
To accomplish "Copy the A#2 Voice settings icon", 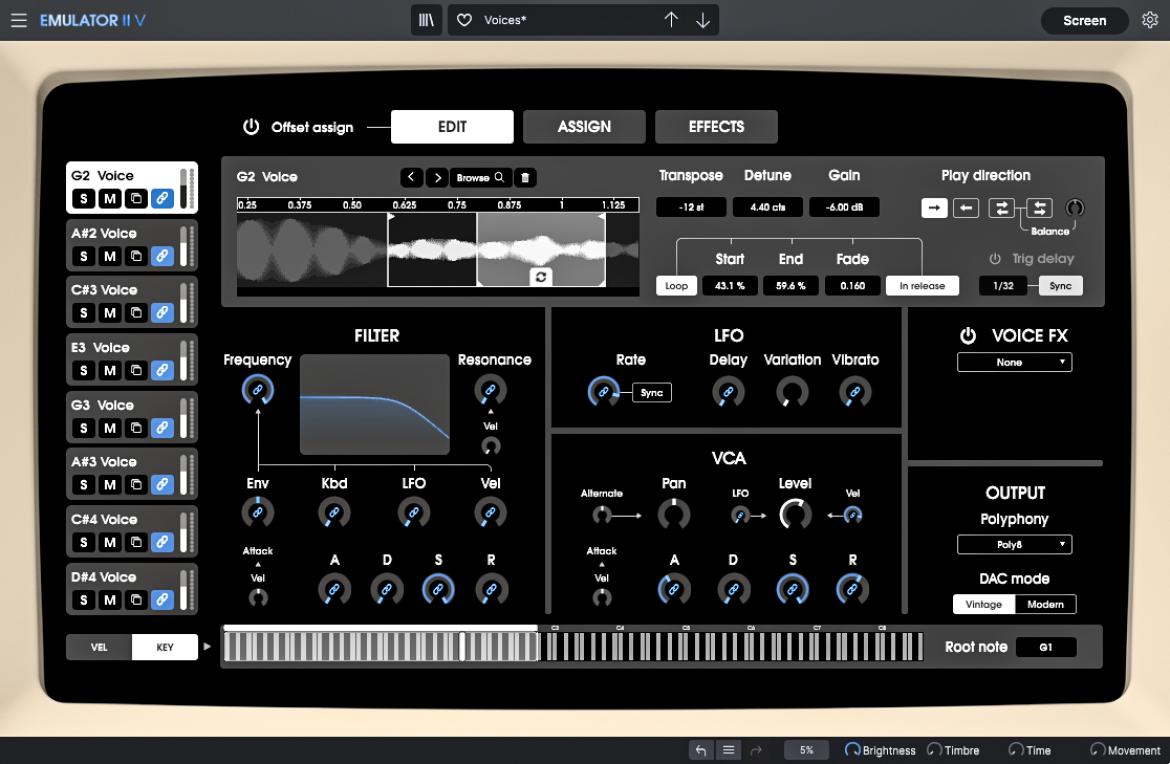I will pos(136,256).
